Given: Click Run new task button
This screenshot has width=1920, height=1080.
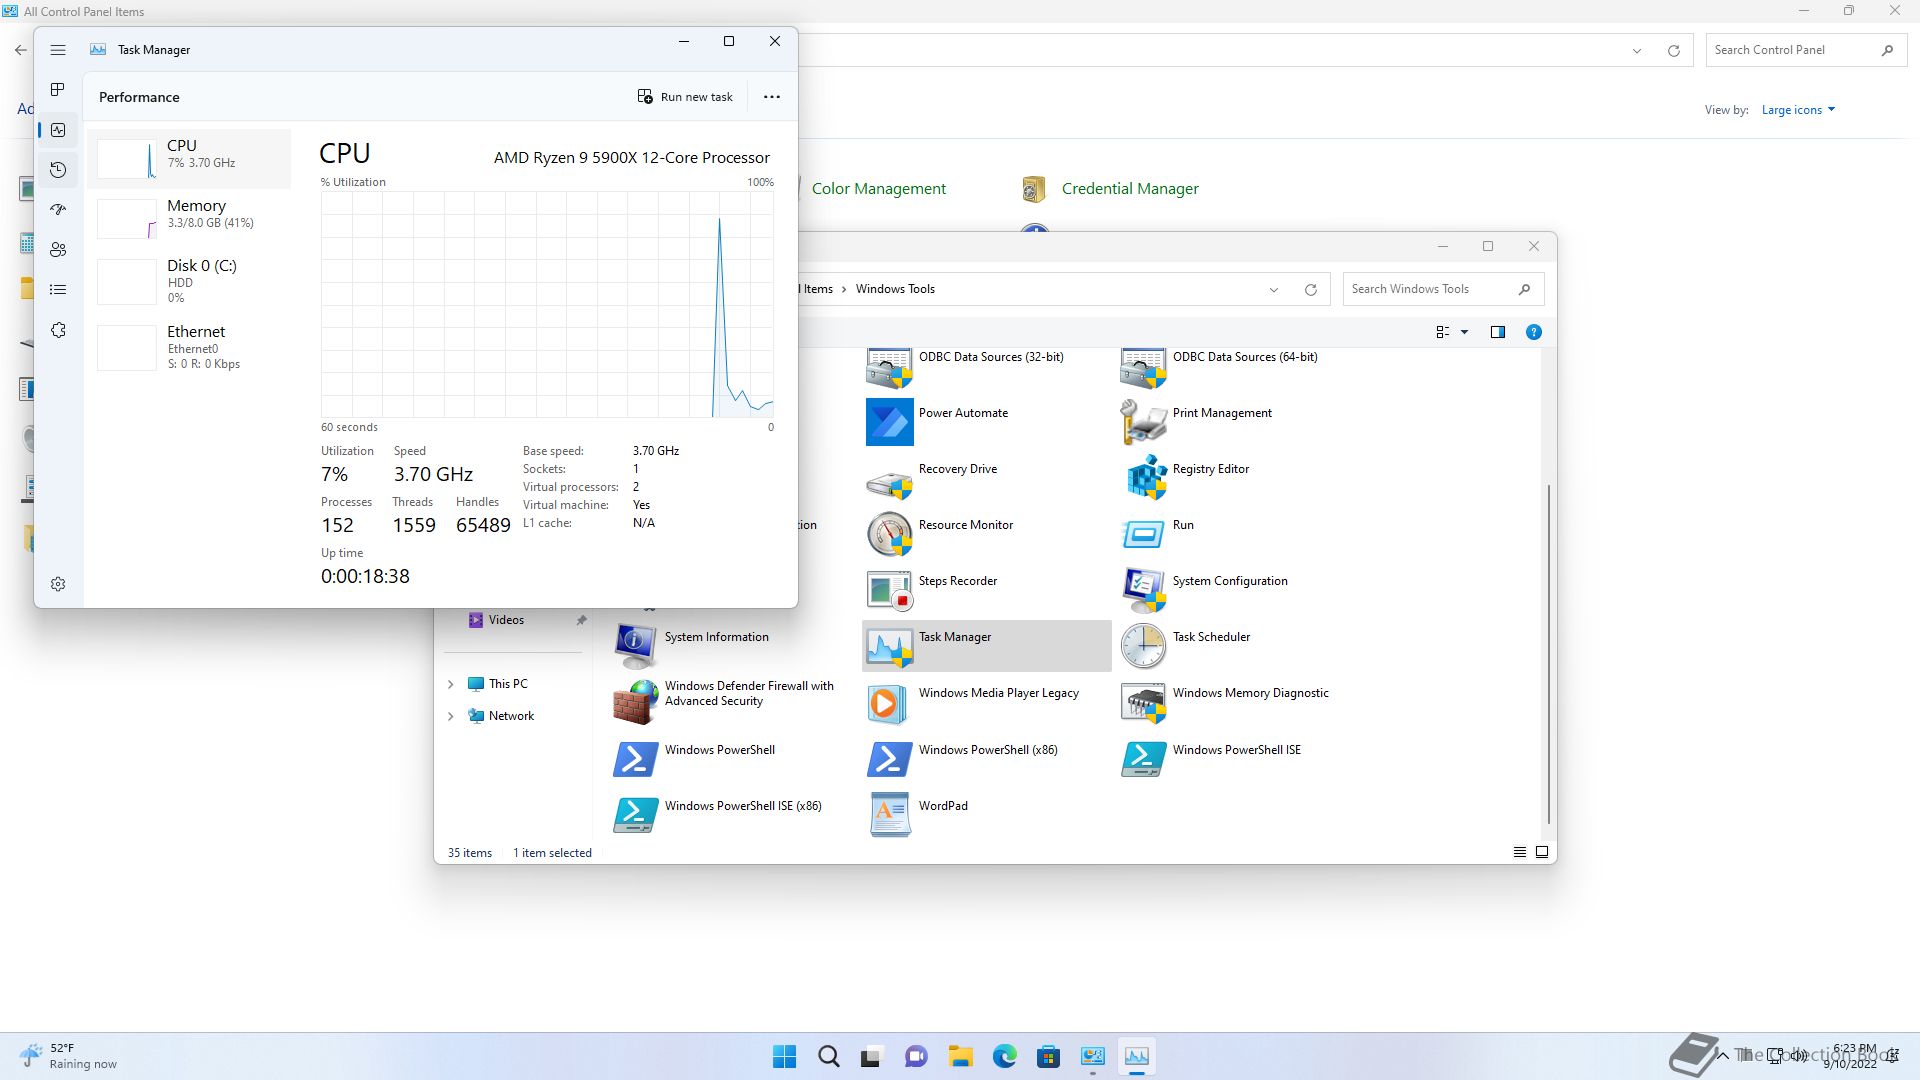Looking at the screenshot, I should tap(685, 97).
